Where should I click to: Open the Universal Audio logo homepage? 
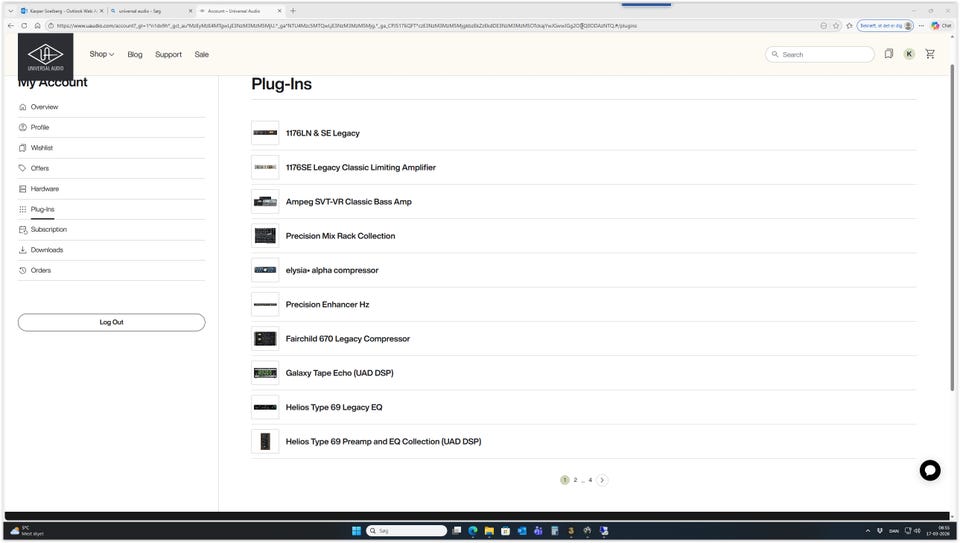pyautogui.click(x=45, y=57)
